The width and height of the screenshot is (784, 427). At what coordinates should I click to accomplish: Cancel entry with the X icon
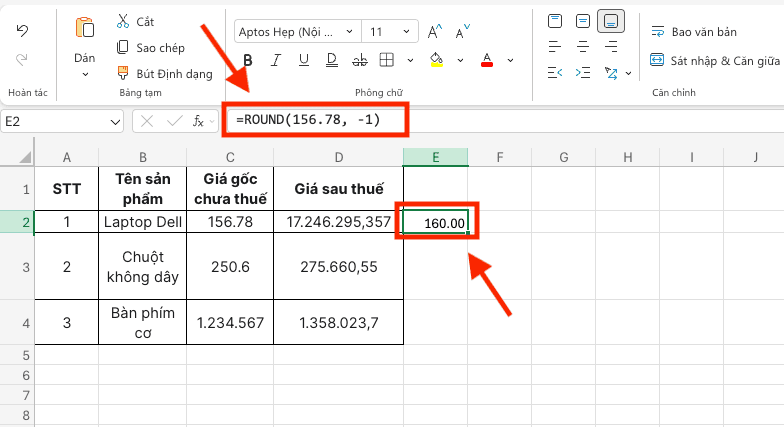click(146, 121)
